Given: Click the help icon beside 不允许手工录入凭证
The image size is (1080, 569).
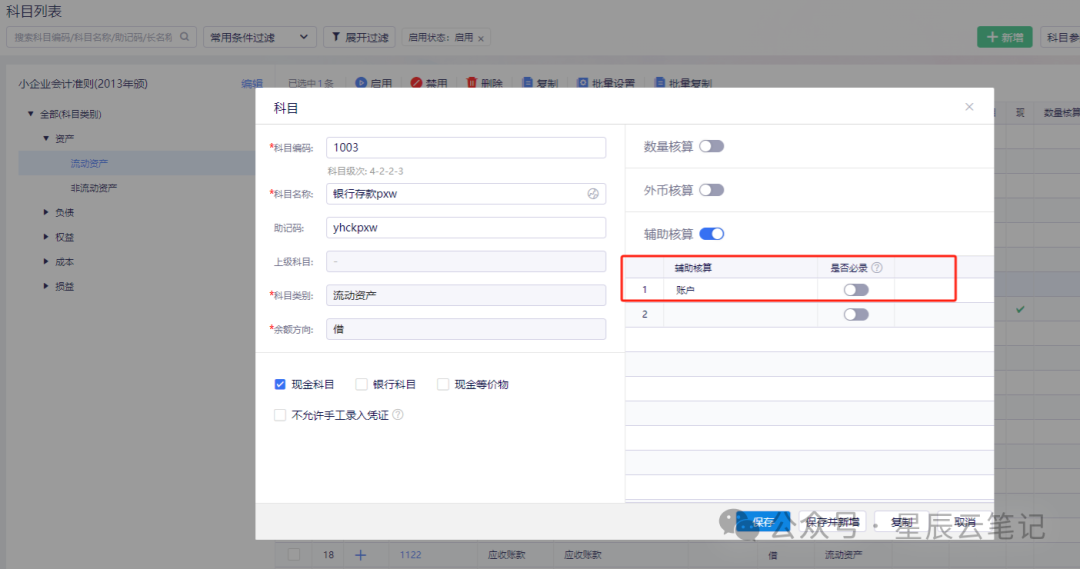Looking at the screenshot, I should [x=398, y=415].
